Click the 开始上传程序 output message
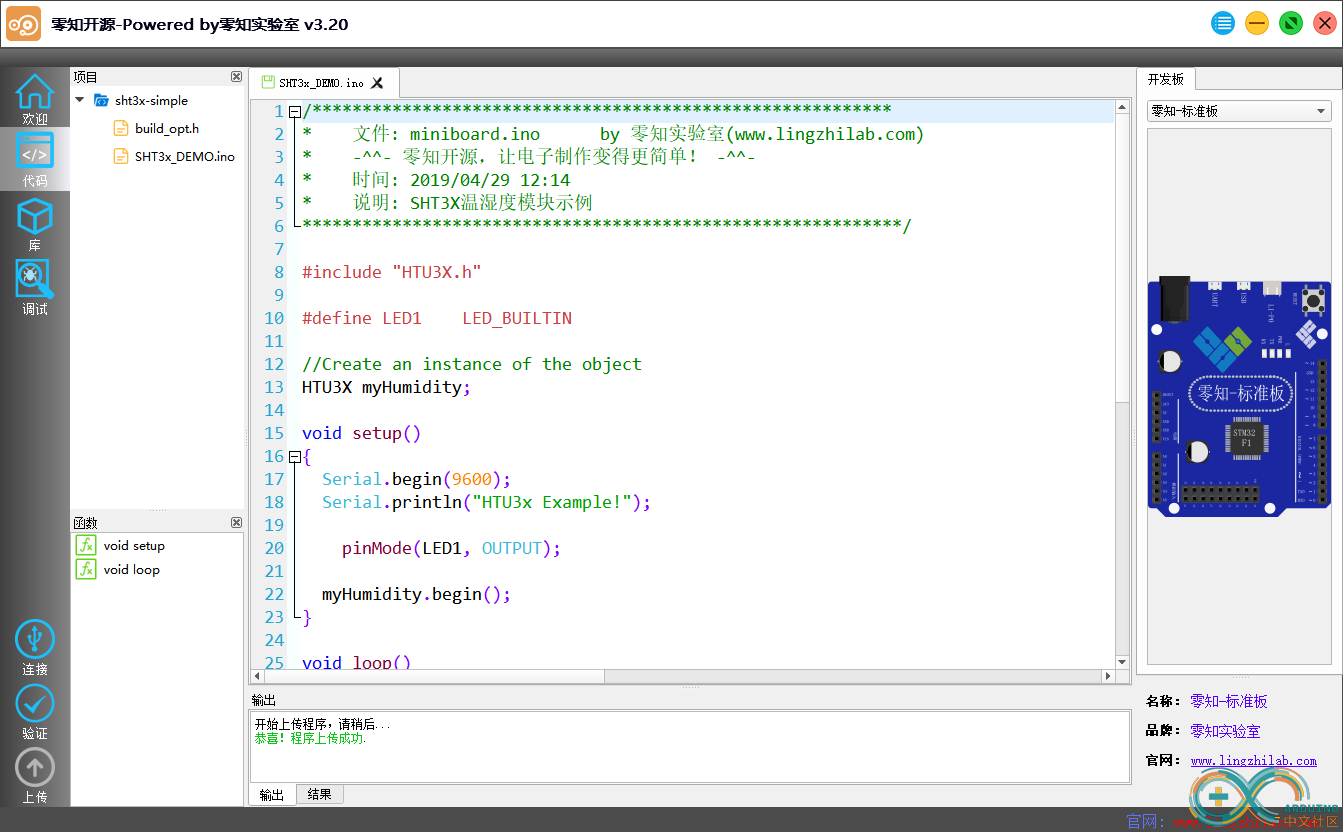The height and width of the screenshot is (832, 1343). pyautogui.click(x=322, y=724)
